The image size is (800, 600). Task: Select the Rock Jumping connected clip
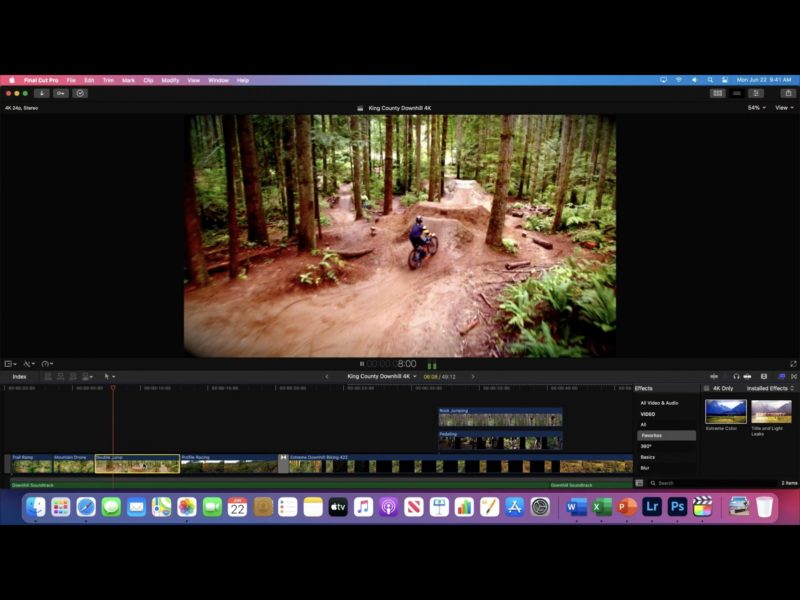pos(501,417)
